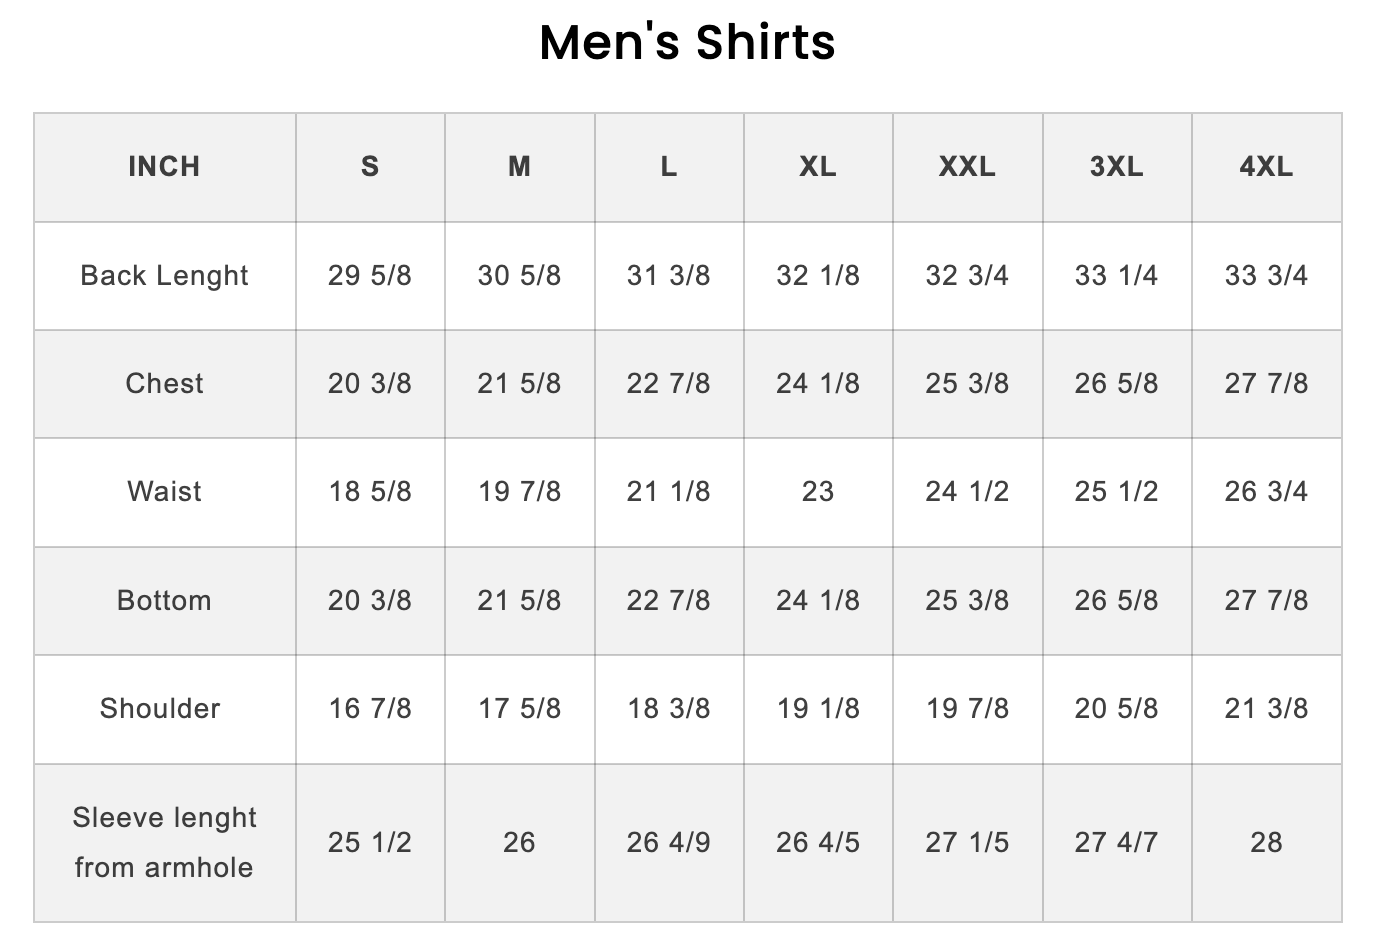Select the 3XL size column header
The image size is (1386, 940).
tap(1116, 166)
